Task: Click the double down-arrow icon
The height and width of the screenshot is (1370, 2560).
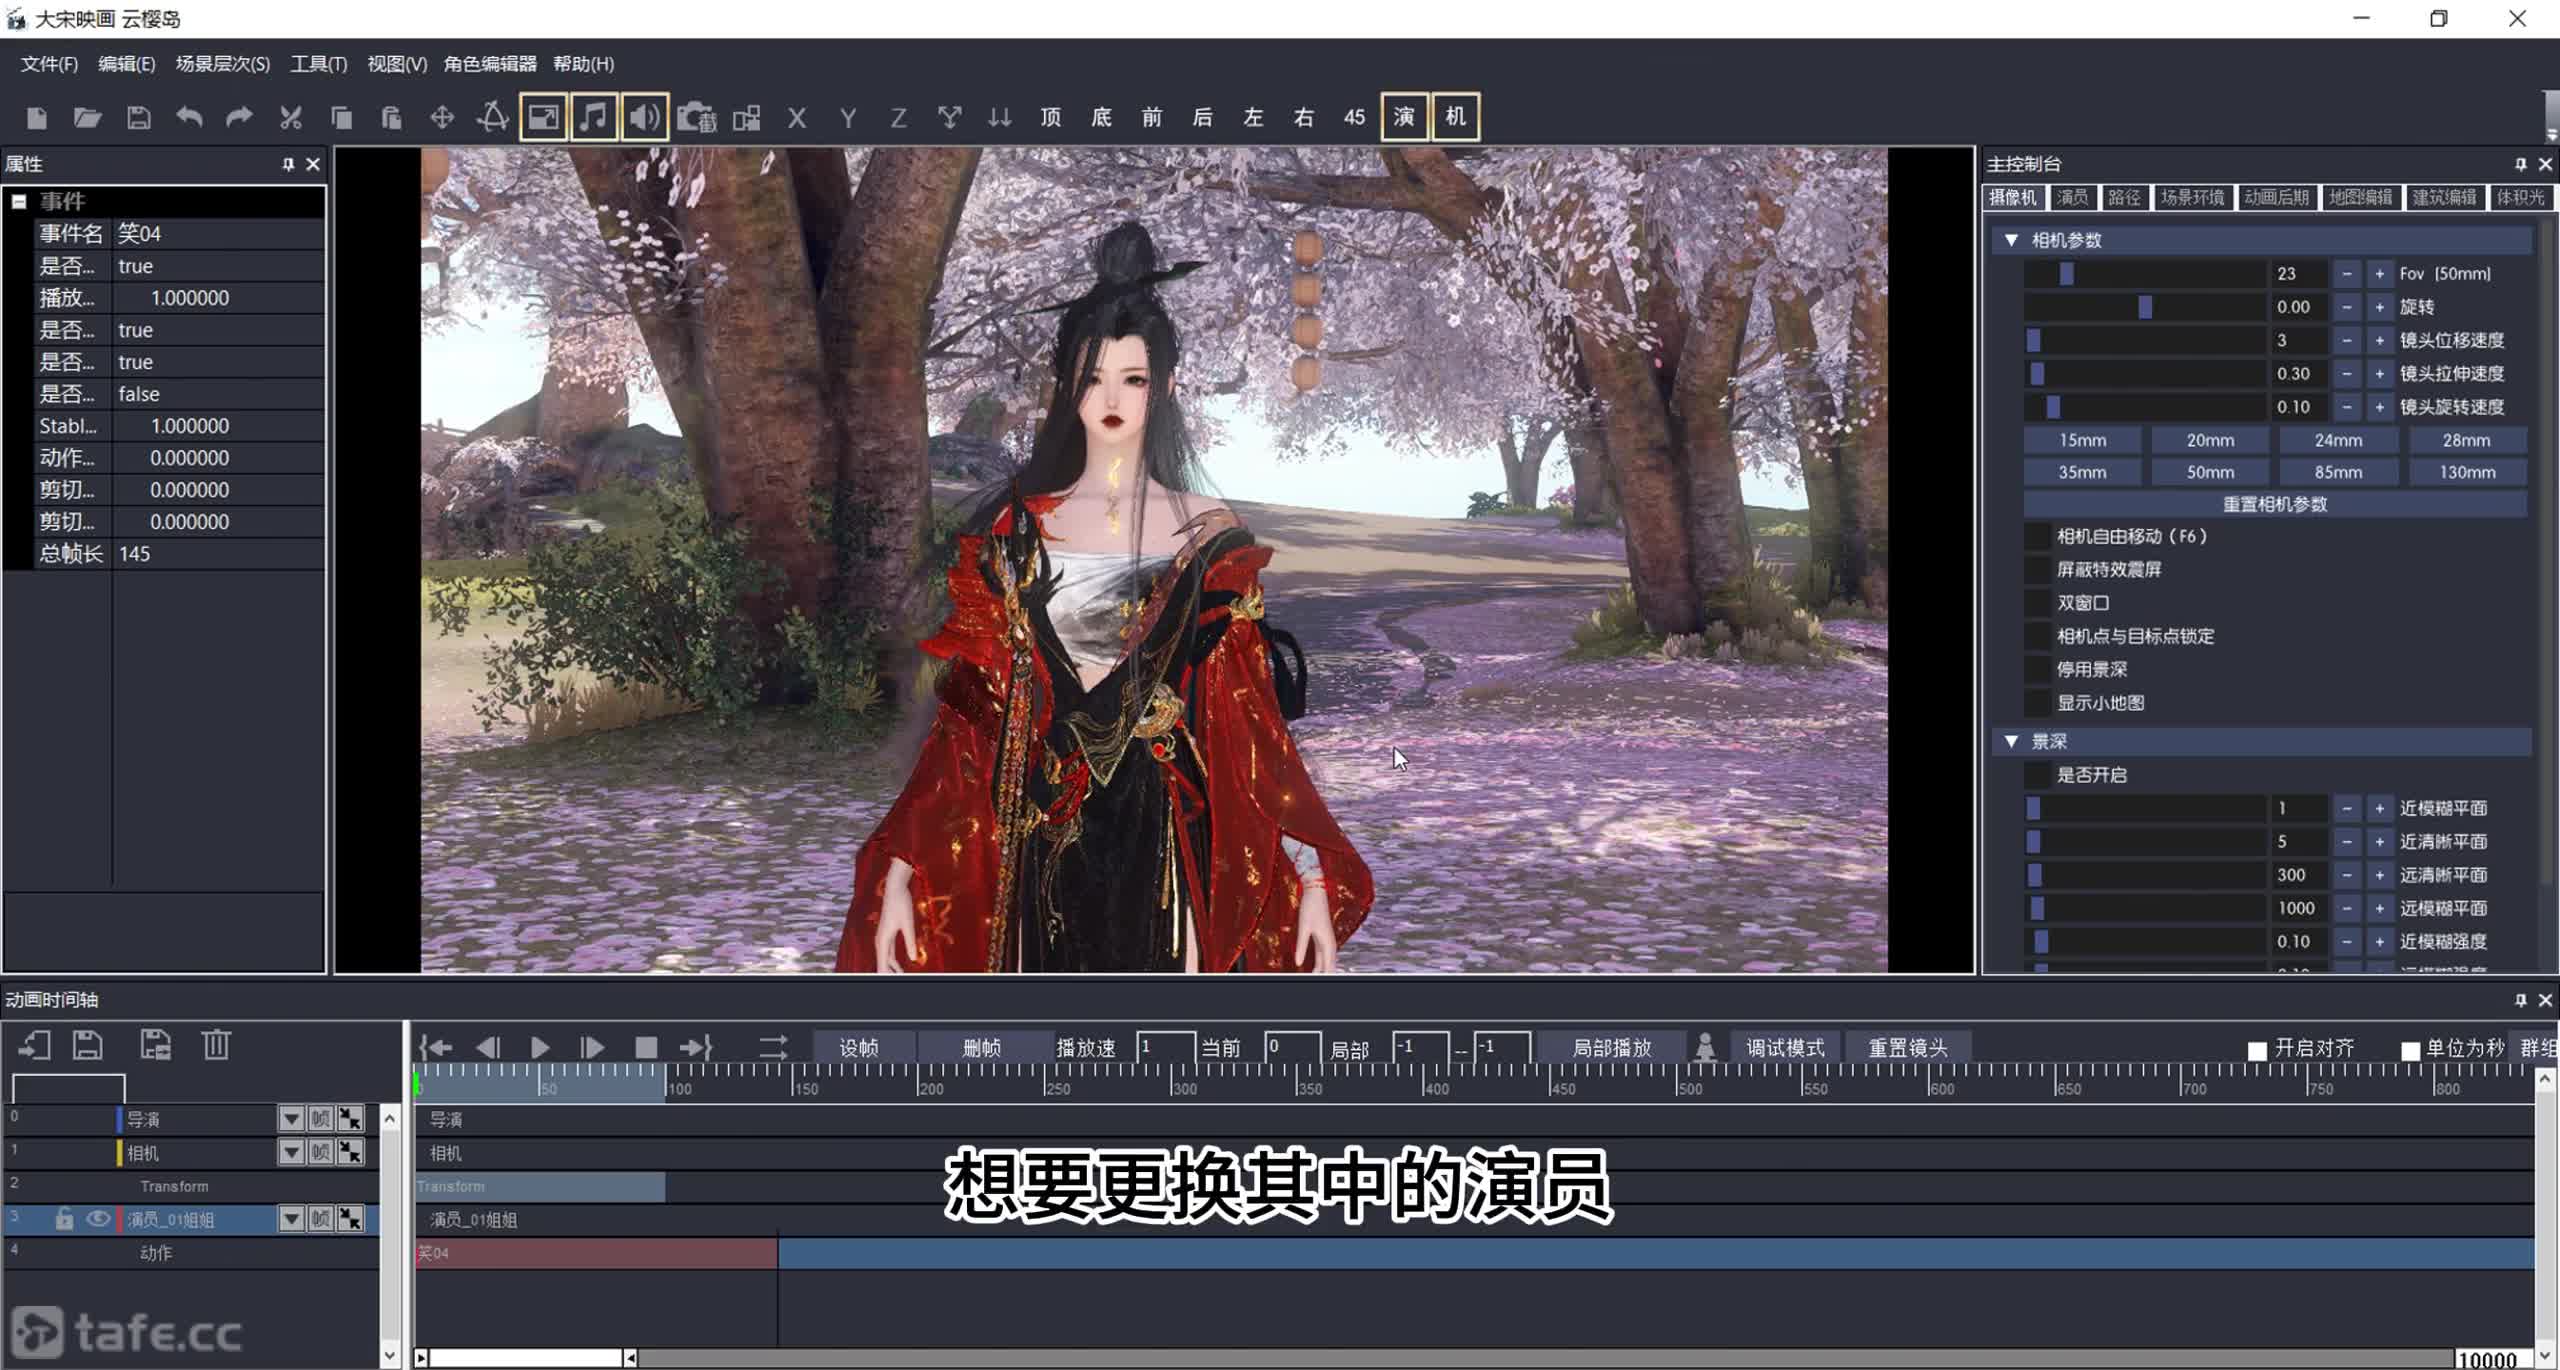Action: 999,118
